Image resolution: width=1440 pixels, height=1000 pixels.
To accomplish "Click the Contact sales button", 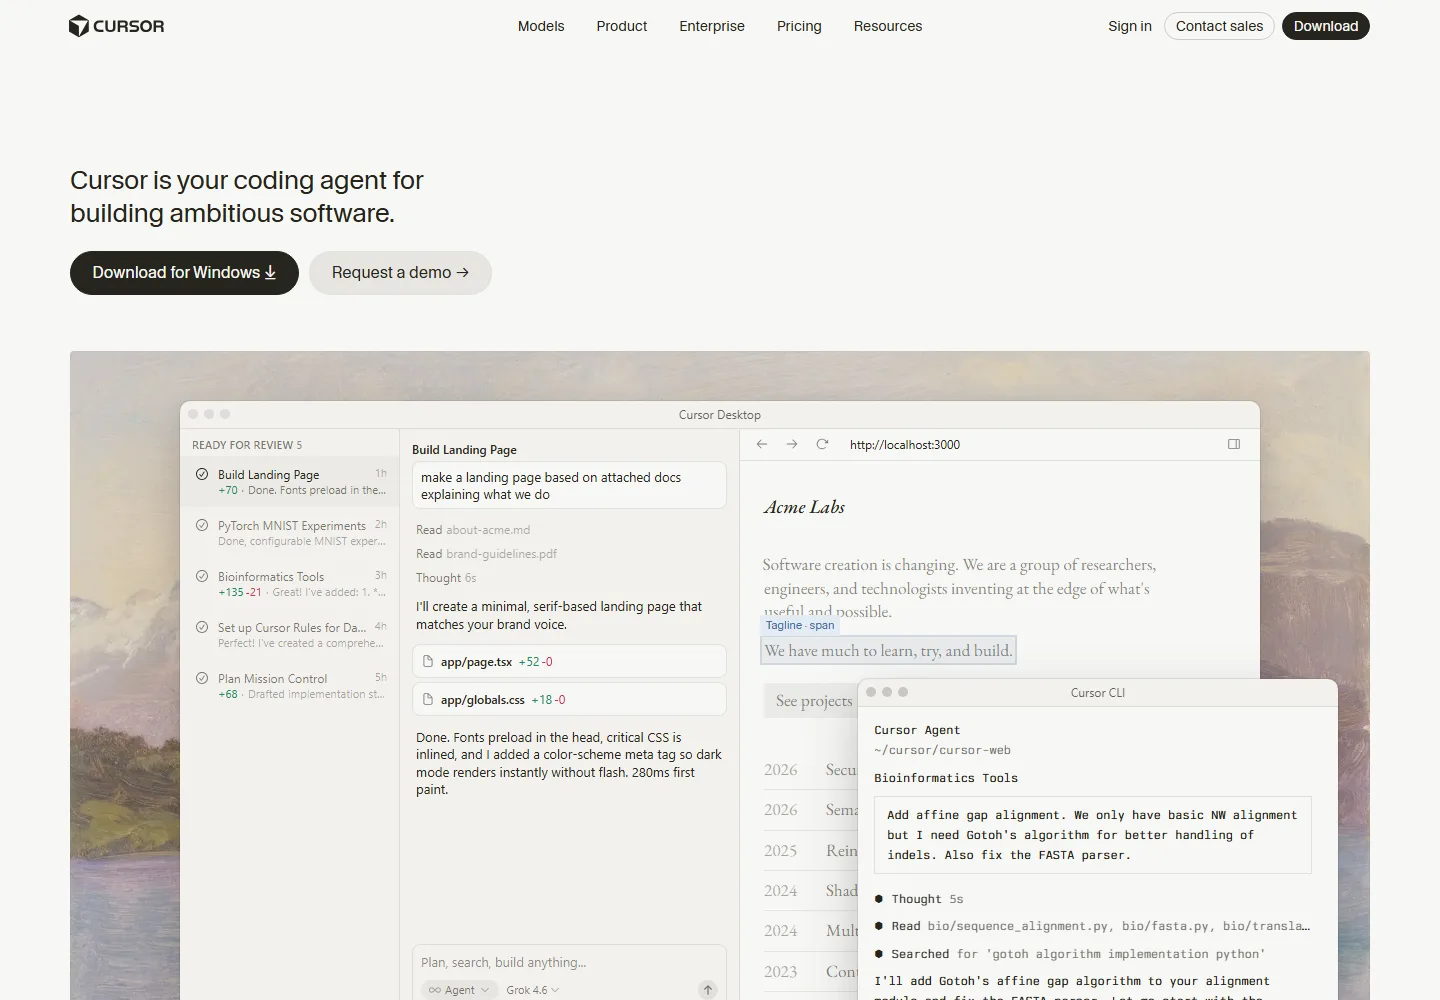I will pos(1219,26).
